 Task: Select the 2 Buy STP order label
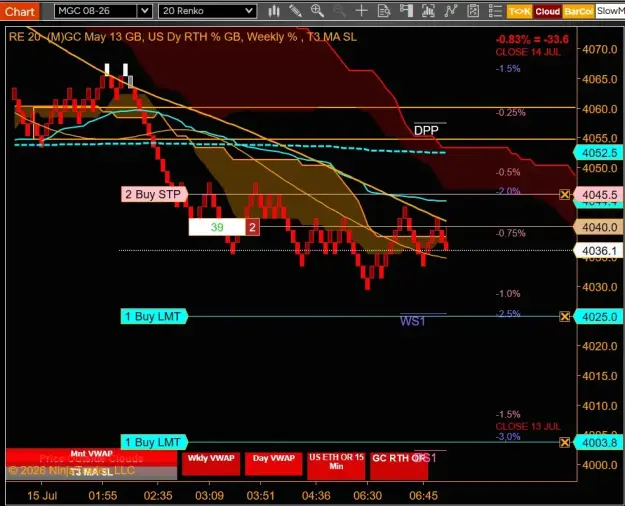(154, 195)
